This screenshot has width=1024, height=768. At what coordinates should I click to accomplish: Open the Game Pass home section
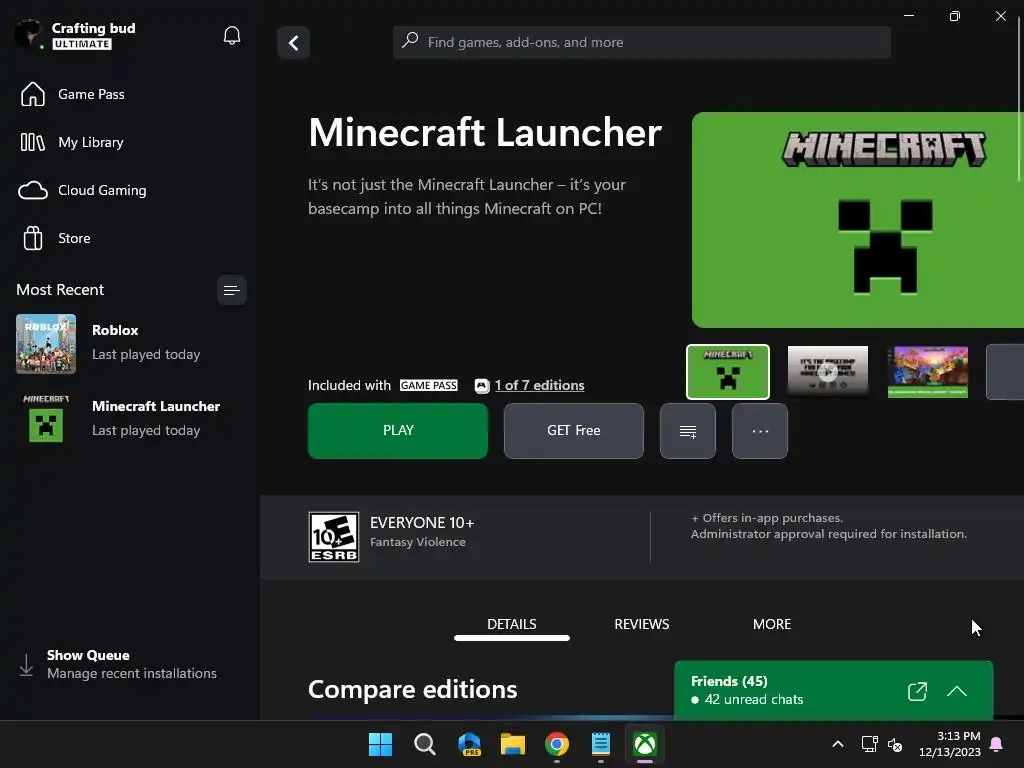(130, 94)
